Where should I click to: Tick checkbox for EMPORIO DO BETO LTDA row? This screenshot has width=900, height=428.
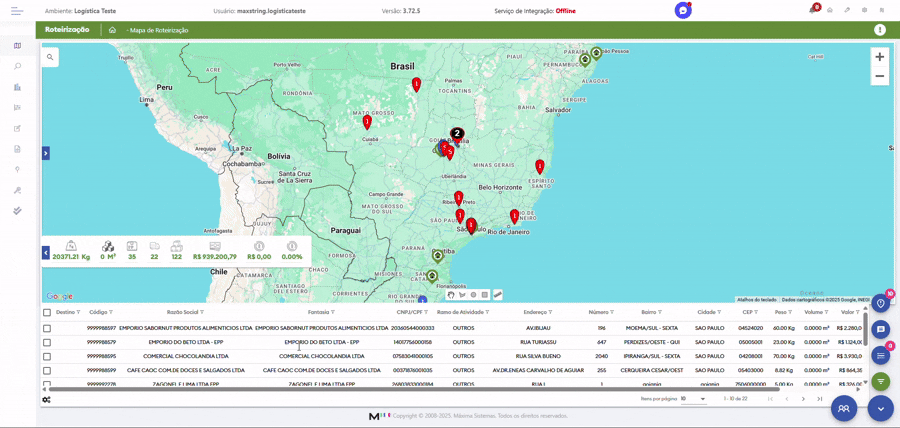point(47,342)
